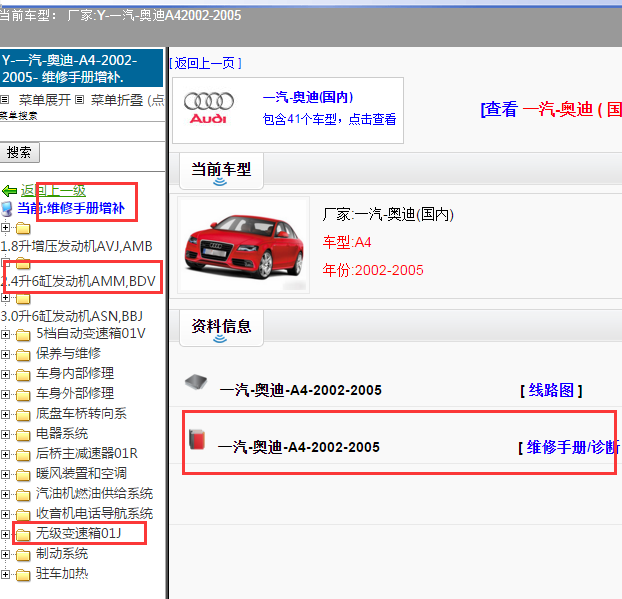Click folder icon of 底盘车桥转向系
Screen dimensions: 622x599
(x=23, y=415)
